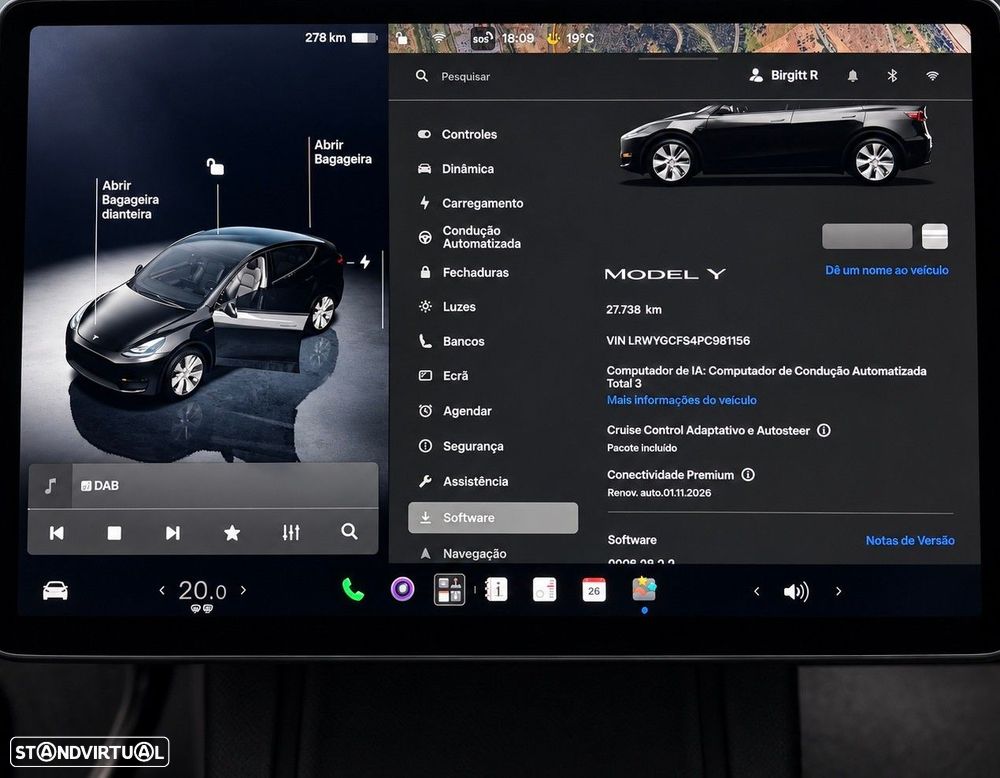Viewport: 1000px width, 778px height.
Task: Open the Calendar app showing 26
Action: coord(594,590)
